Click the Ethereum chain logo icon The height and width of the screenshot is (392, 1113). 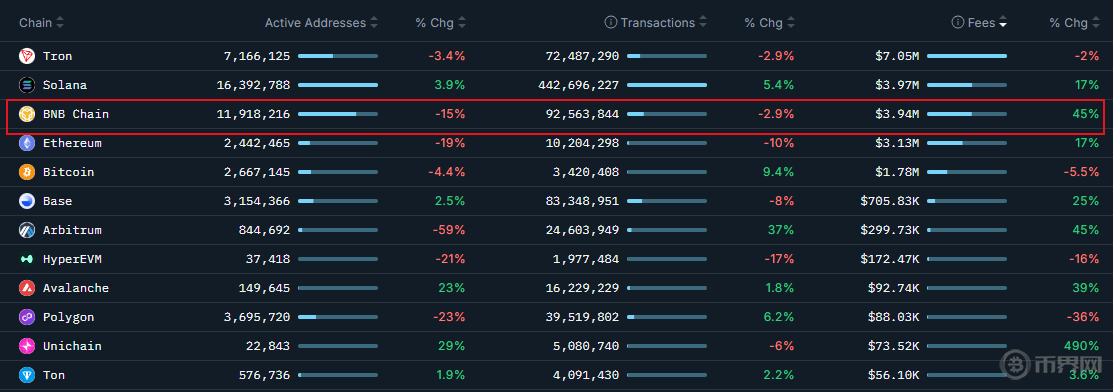click(x=27, y=143)
